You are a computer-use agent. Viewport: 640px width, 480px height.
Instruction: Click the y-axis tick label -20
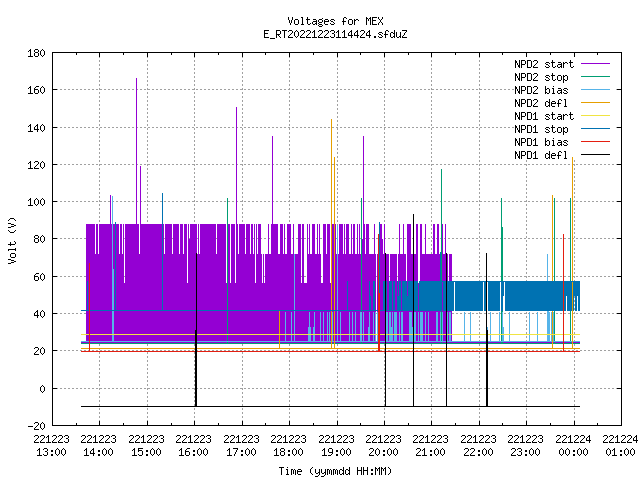[x=36, y=426]
